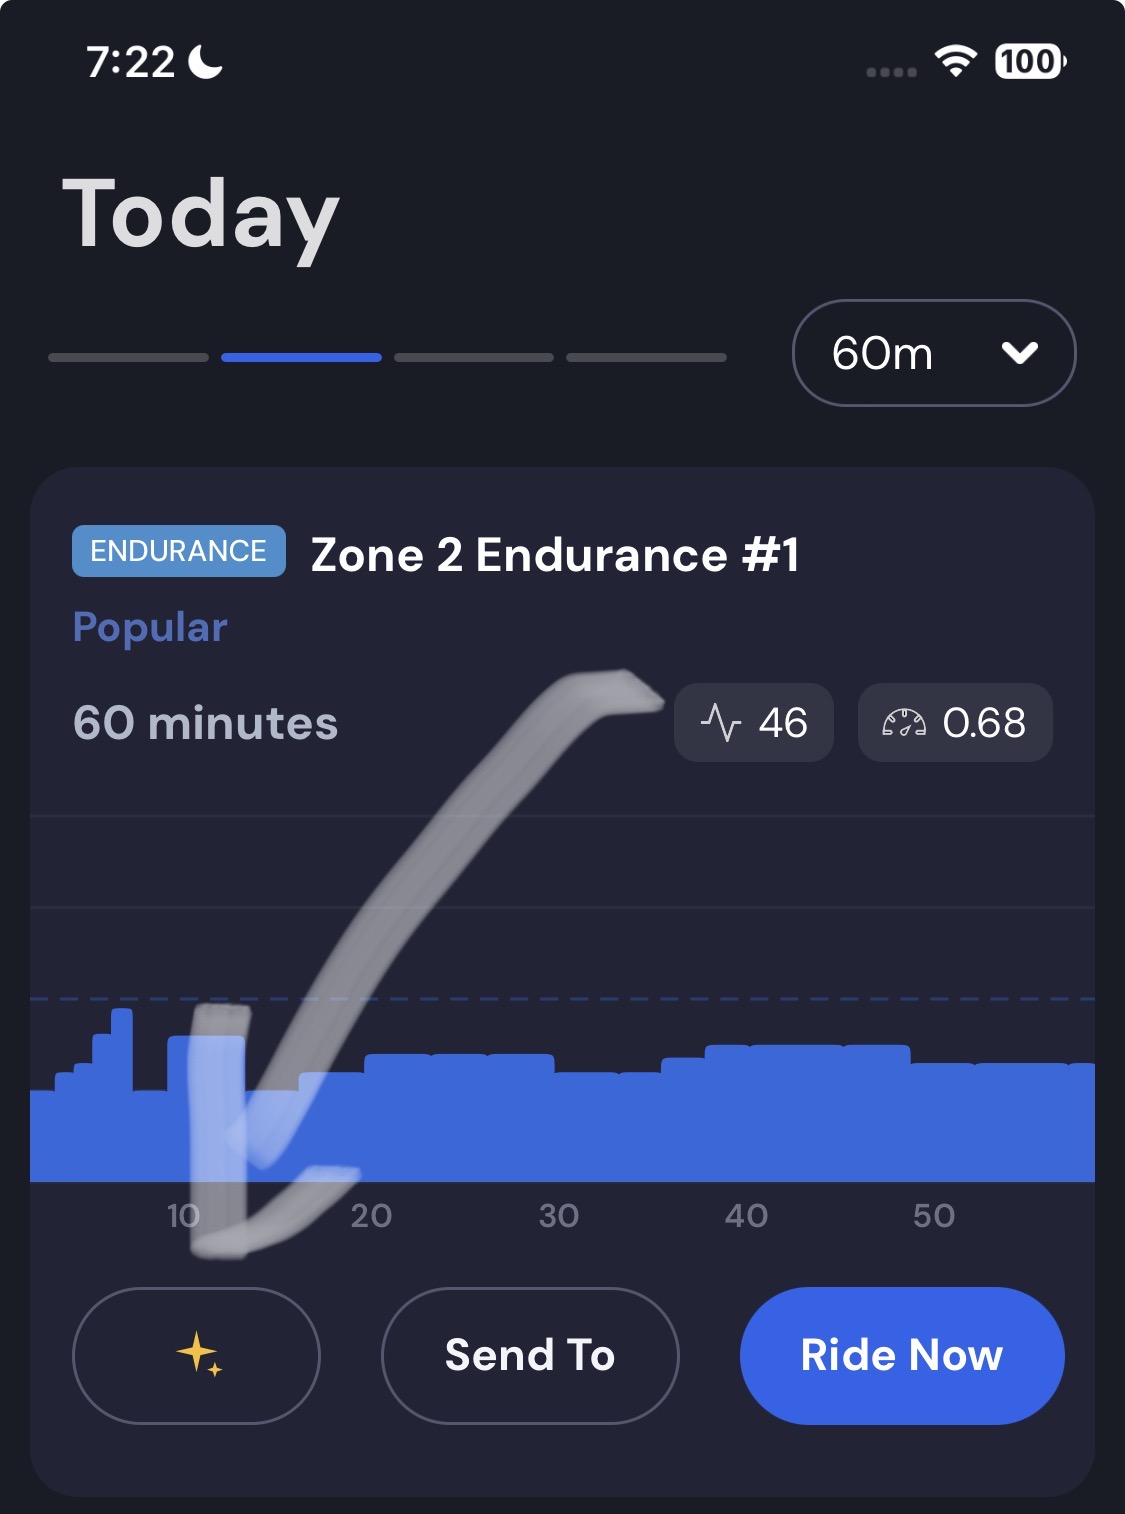Jump to the fourth workout page indicator

click(646, 357)
